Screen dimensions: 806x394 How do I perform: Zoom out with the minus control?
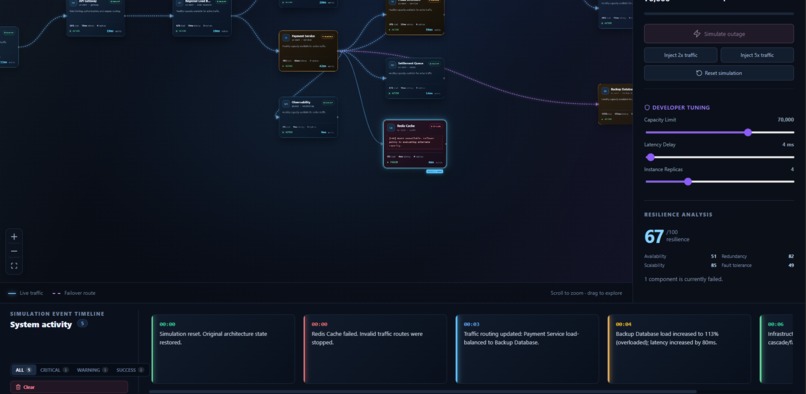[x=14, y=251]
